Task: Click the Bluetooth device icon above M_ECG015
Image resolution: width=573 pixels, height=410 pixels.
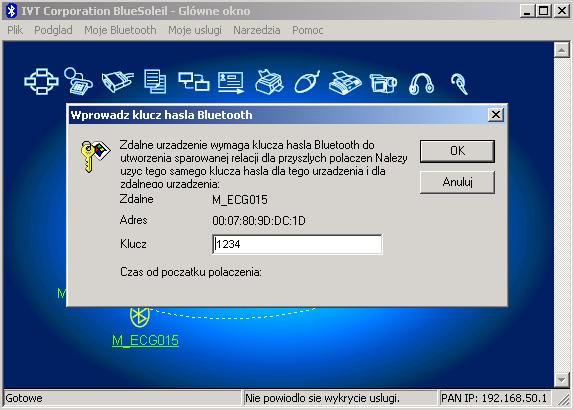Action: pos(140,317)
